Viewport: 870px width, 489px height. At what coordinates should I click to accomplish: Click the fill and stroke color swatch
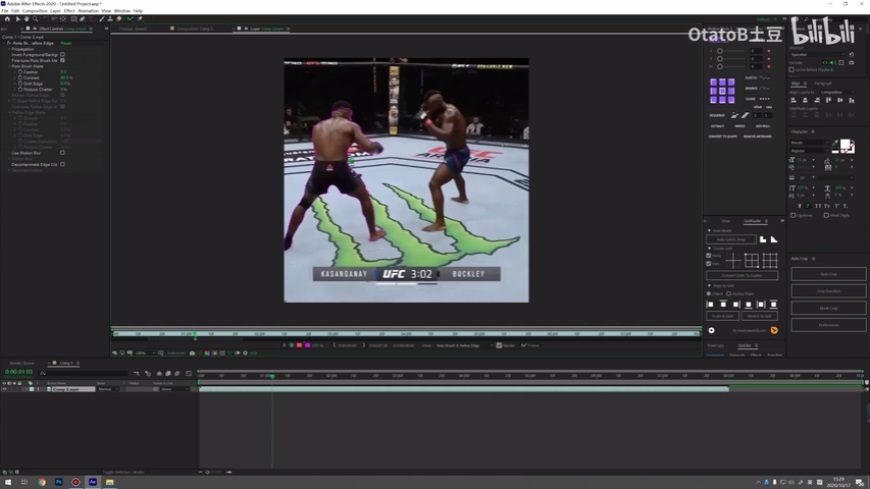[x=845, y=145]
